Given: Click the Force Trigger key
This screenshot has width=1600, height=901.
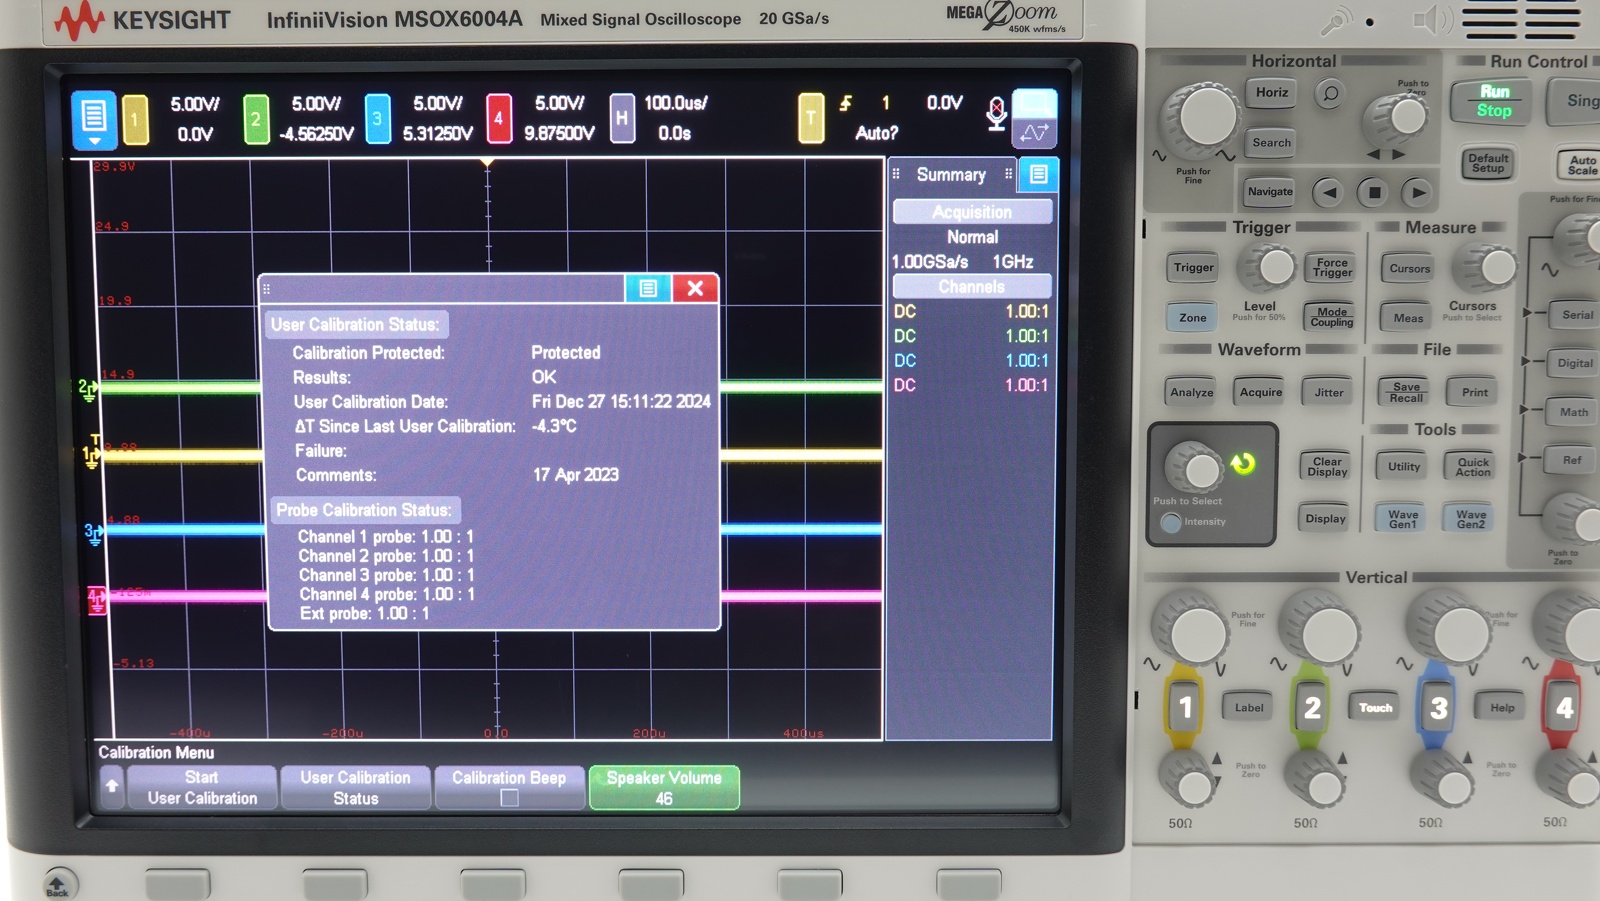Looking at the screenshot, I should pyautogui.click(x=1332, y=267).
